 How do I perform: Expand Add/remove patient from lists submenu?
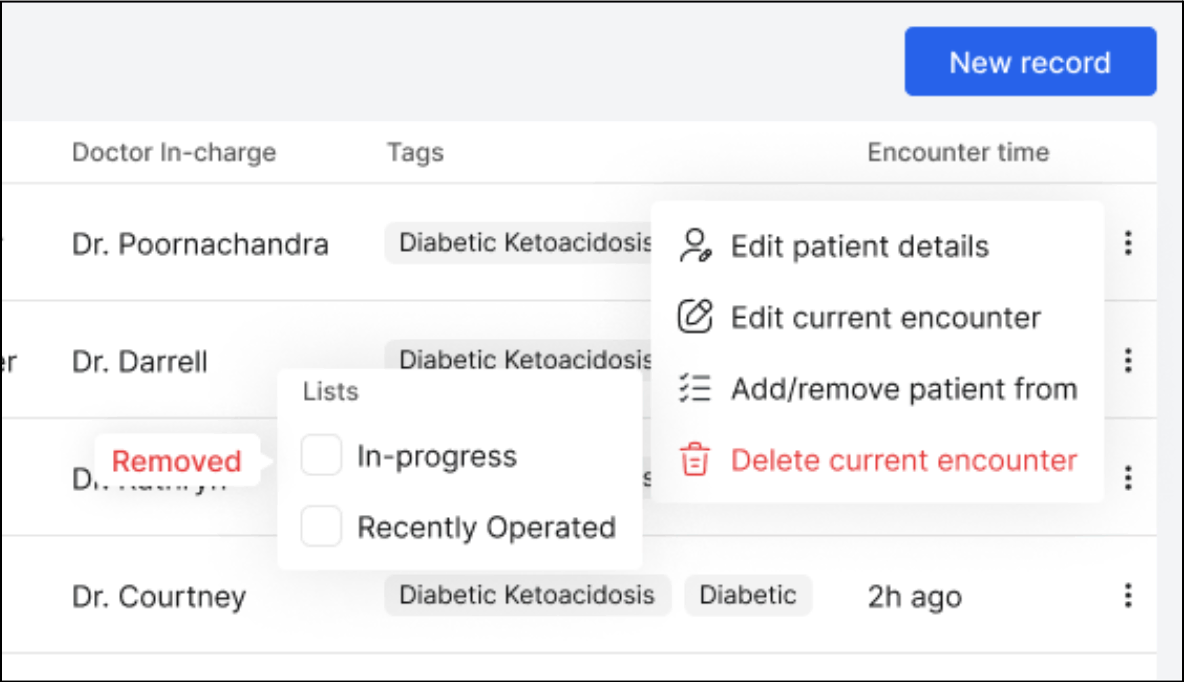[903, 389]
